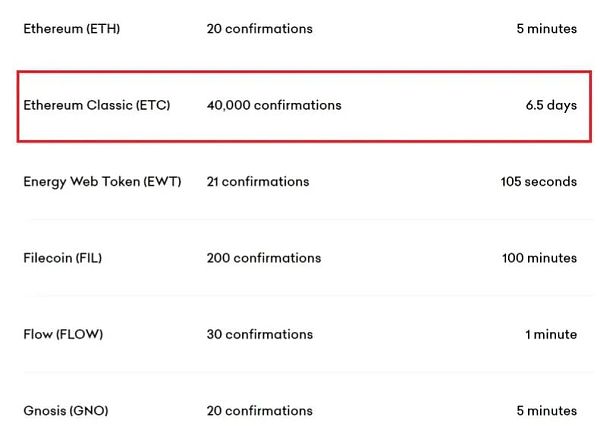The width and height of the screenshot is (600, 426).
Task: Click the 20 confirmations value for Gnosis
Action: pos(259,411)
